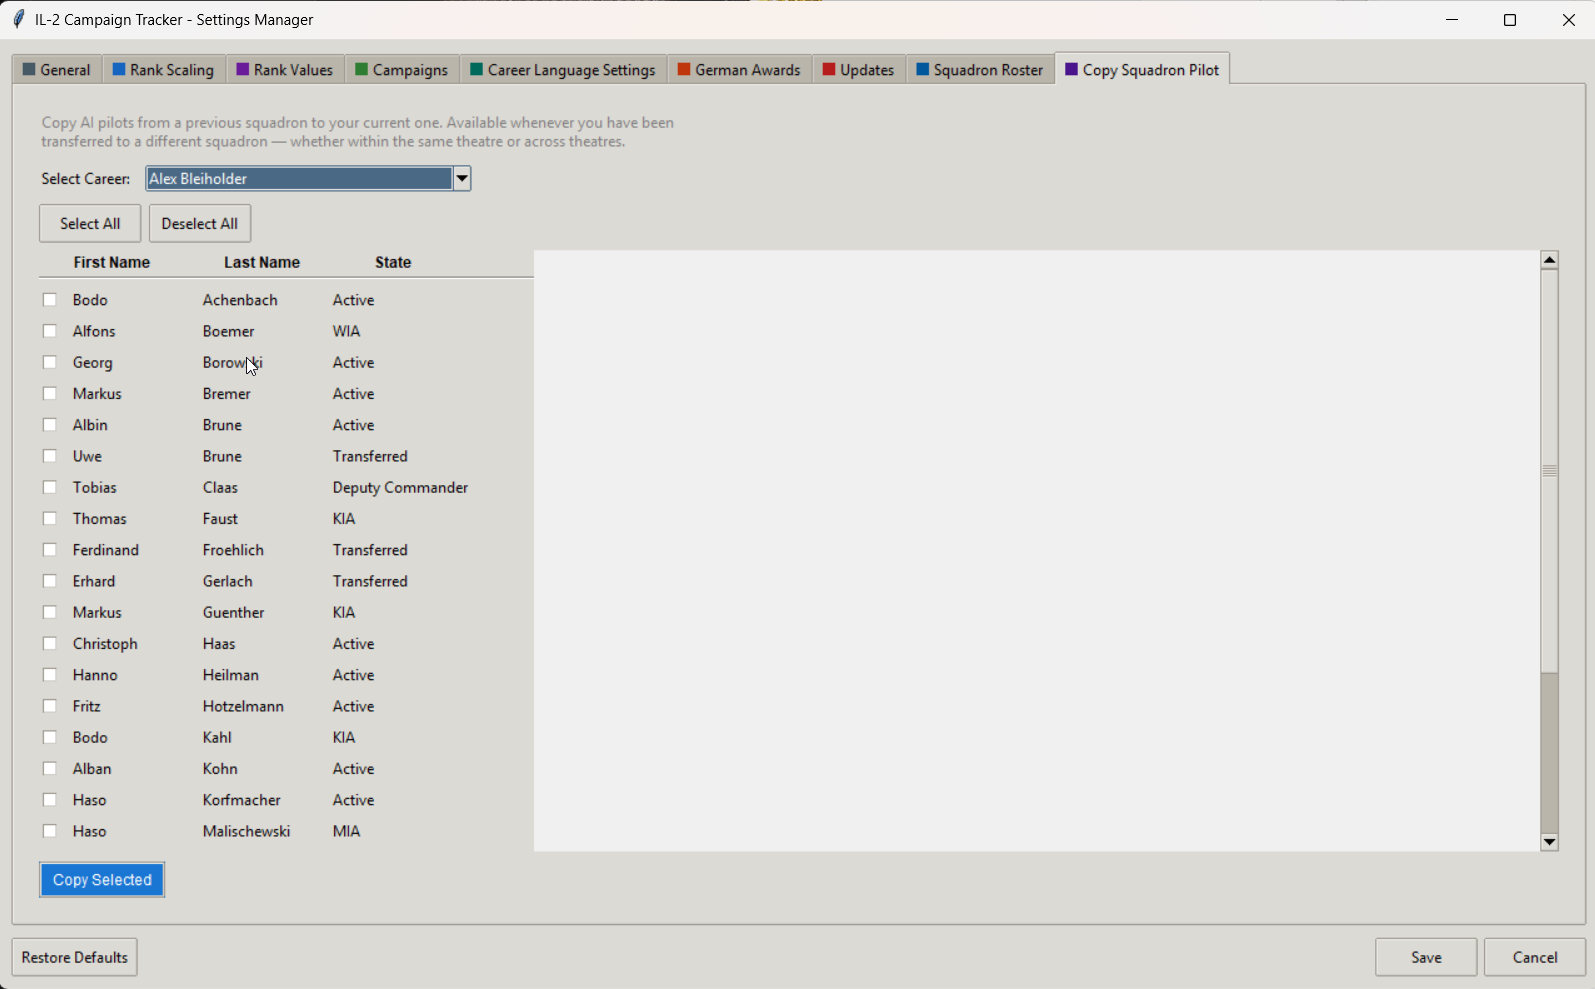Click the scroll down arrow of pilot list

[1549, 842]
